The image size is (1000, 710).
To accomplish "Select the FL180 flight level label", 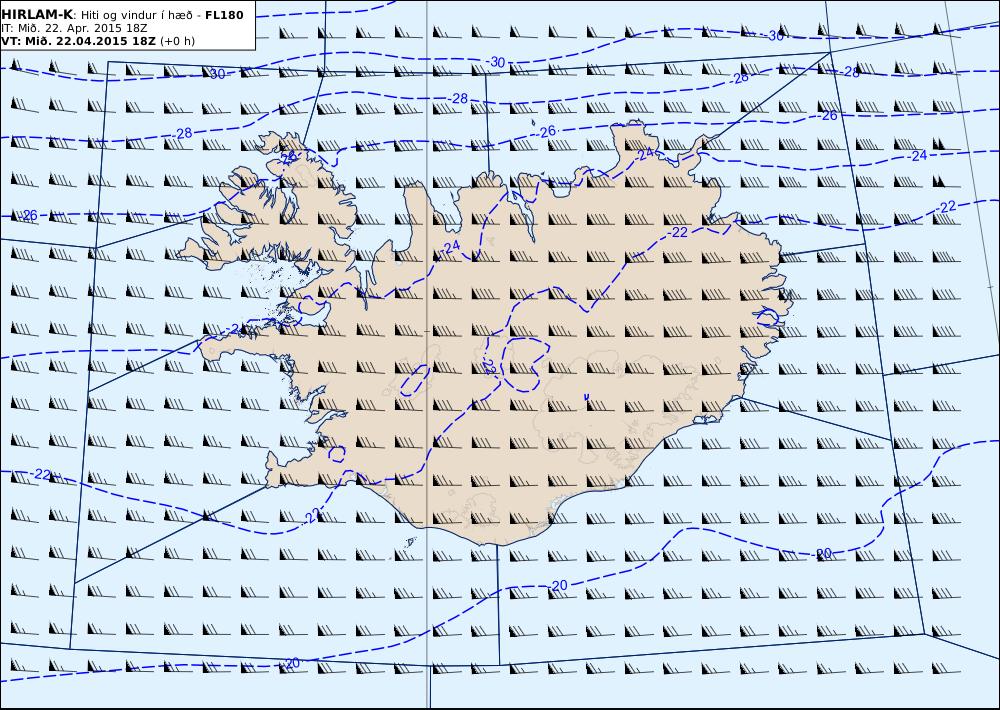I will [x=224, y=15].
